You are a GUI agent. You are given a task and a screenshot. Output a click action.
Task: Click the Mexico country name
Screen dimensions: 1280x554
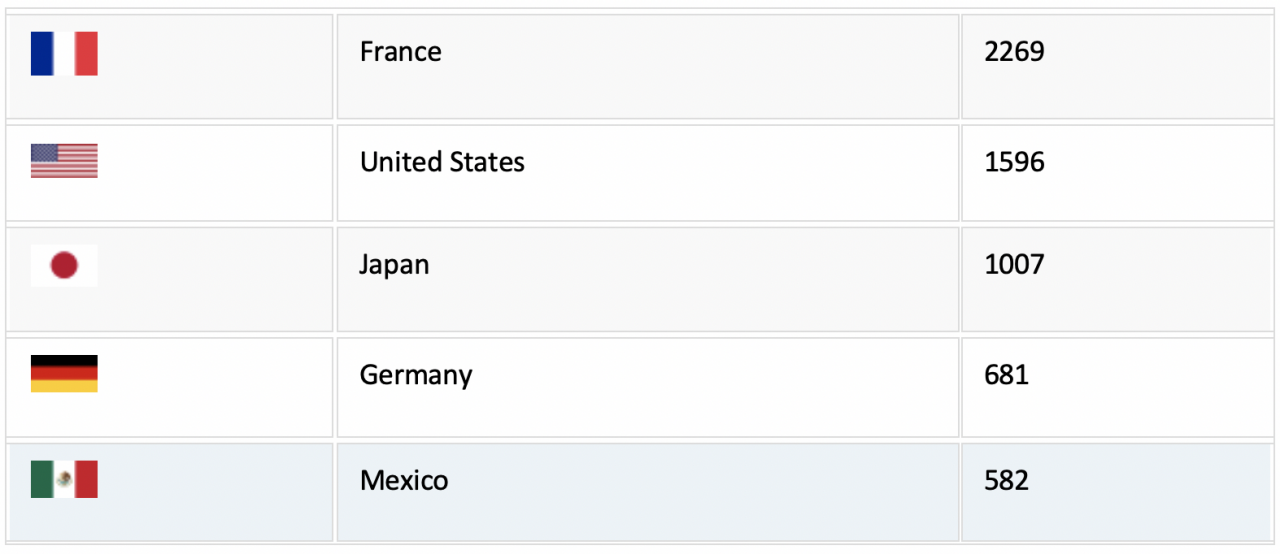(x=404, y=481)
